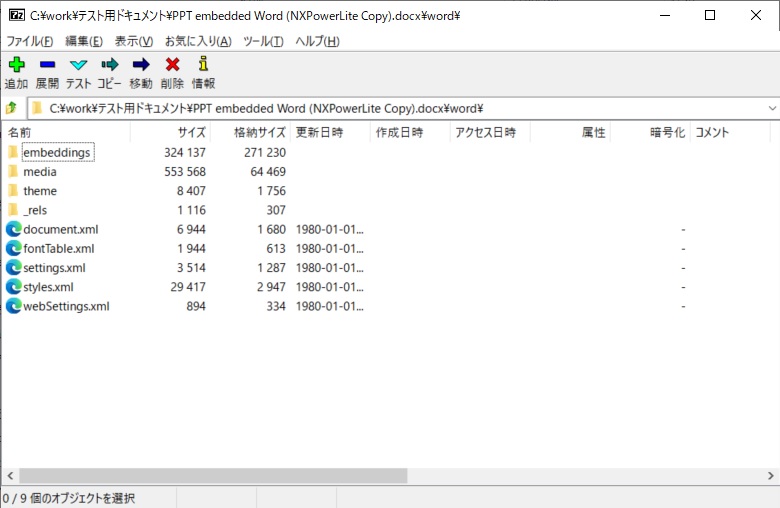Sort by the アクセス日時 column header
The width and height of the screenshot is (780, 508).
pos(490,132)
